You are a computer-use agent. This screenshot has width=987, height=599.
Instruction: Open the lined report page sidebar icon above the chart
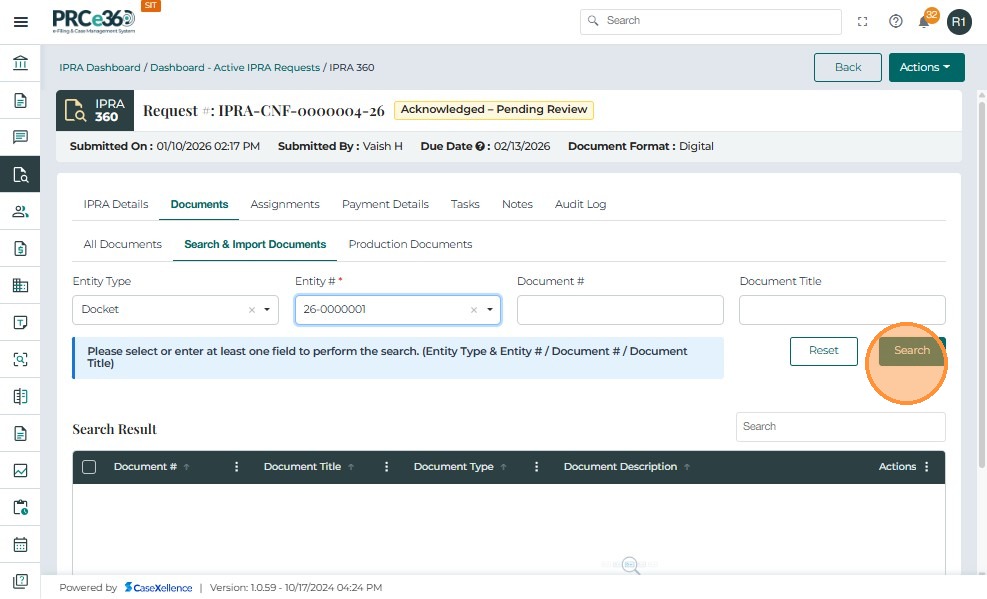tap(20, 434)
